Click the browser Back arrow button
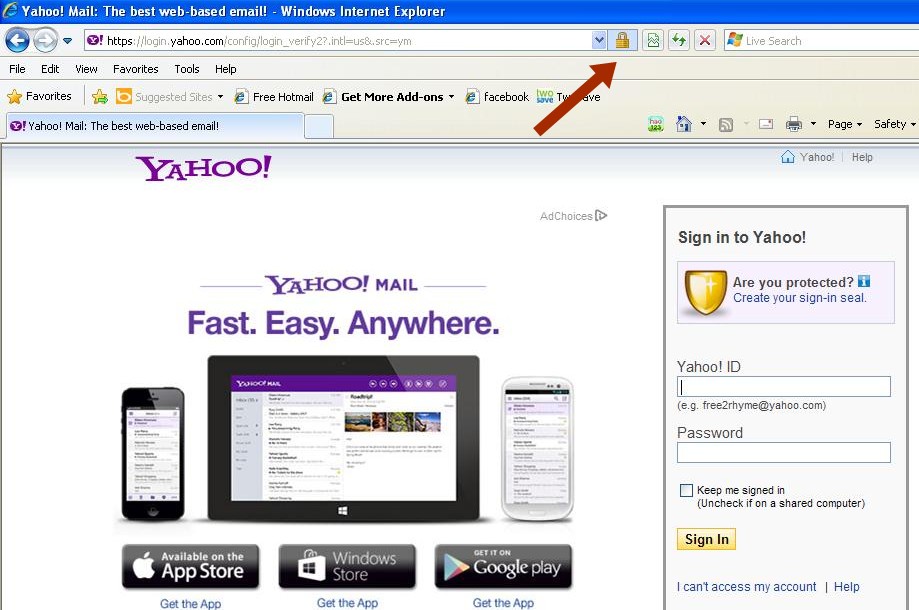The image size is (919, 610). tap(16, 40)
